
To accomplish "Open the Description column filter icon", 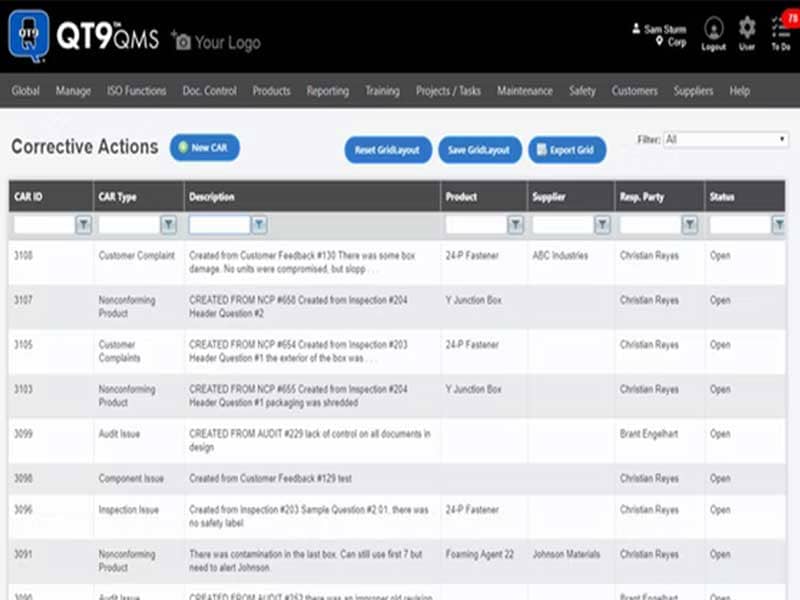I will coord(259,224).
